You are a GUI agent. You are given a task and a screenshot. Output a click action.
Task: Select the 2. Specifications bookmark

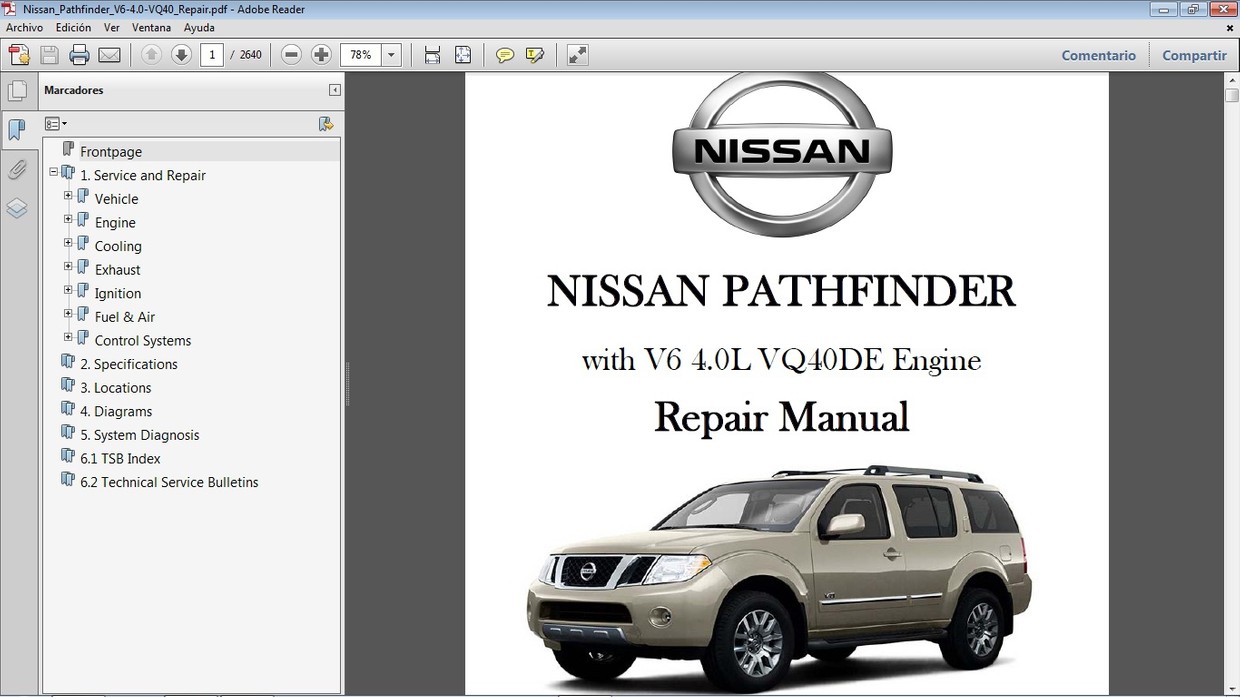(x=129, y=364)
